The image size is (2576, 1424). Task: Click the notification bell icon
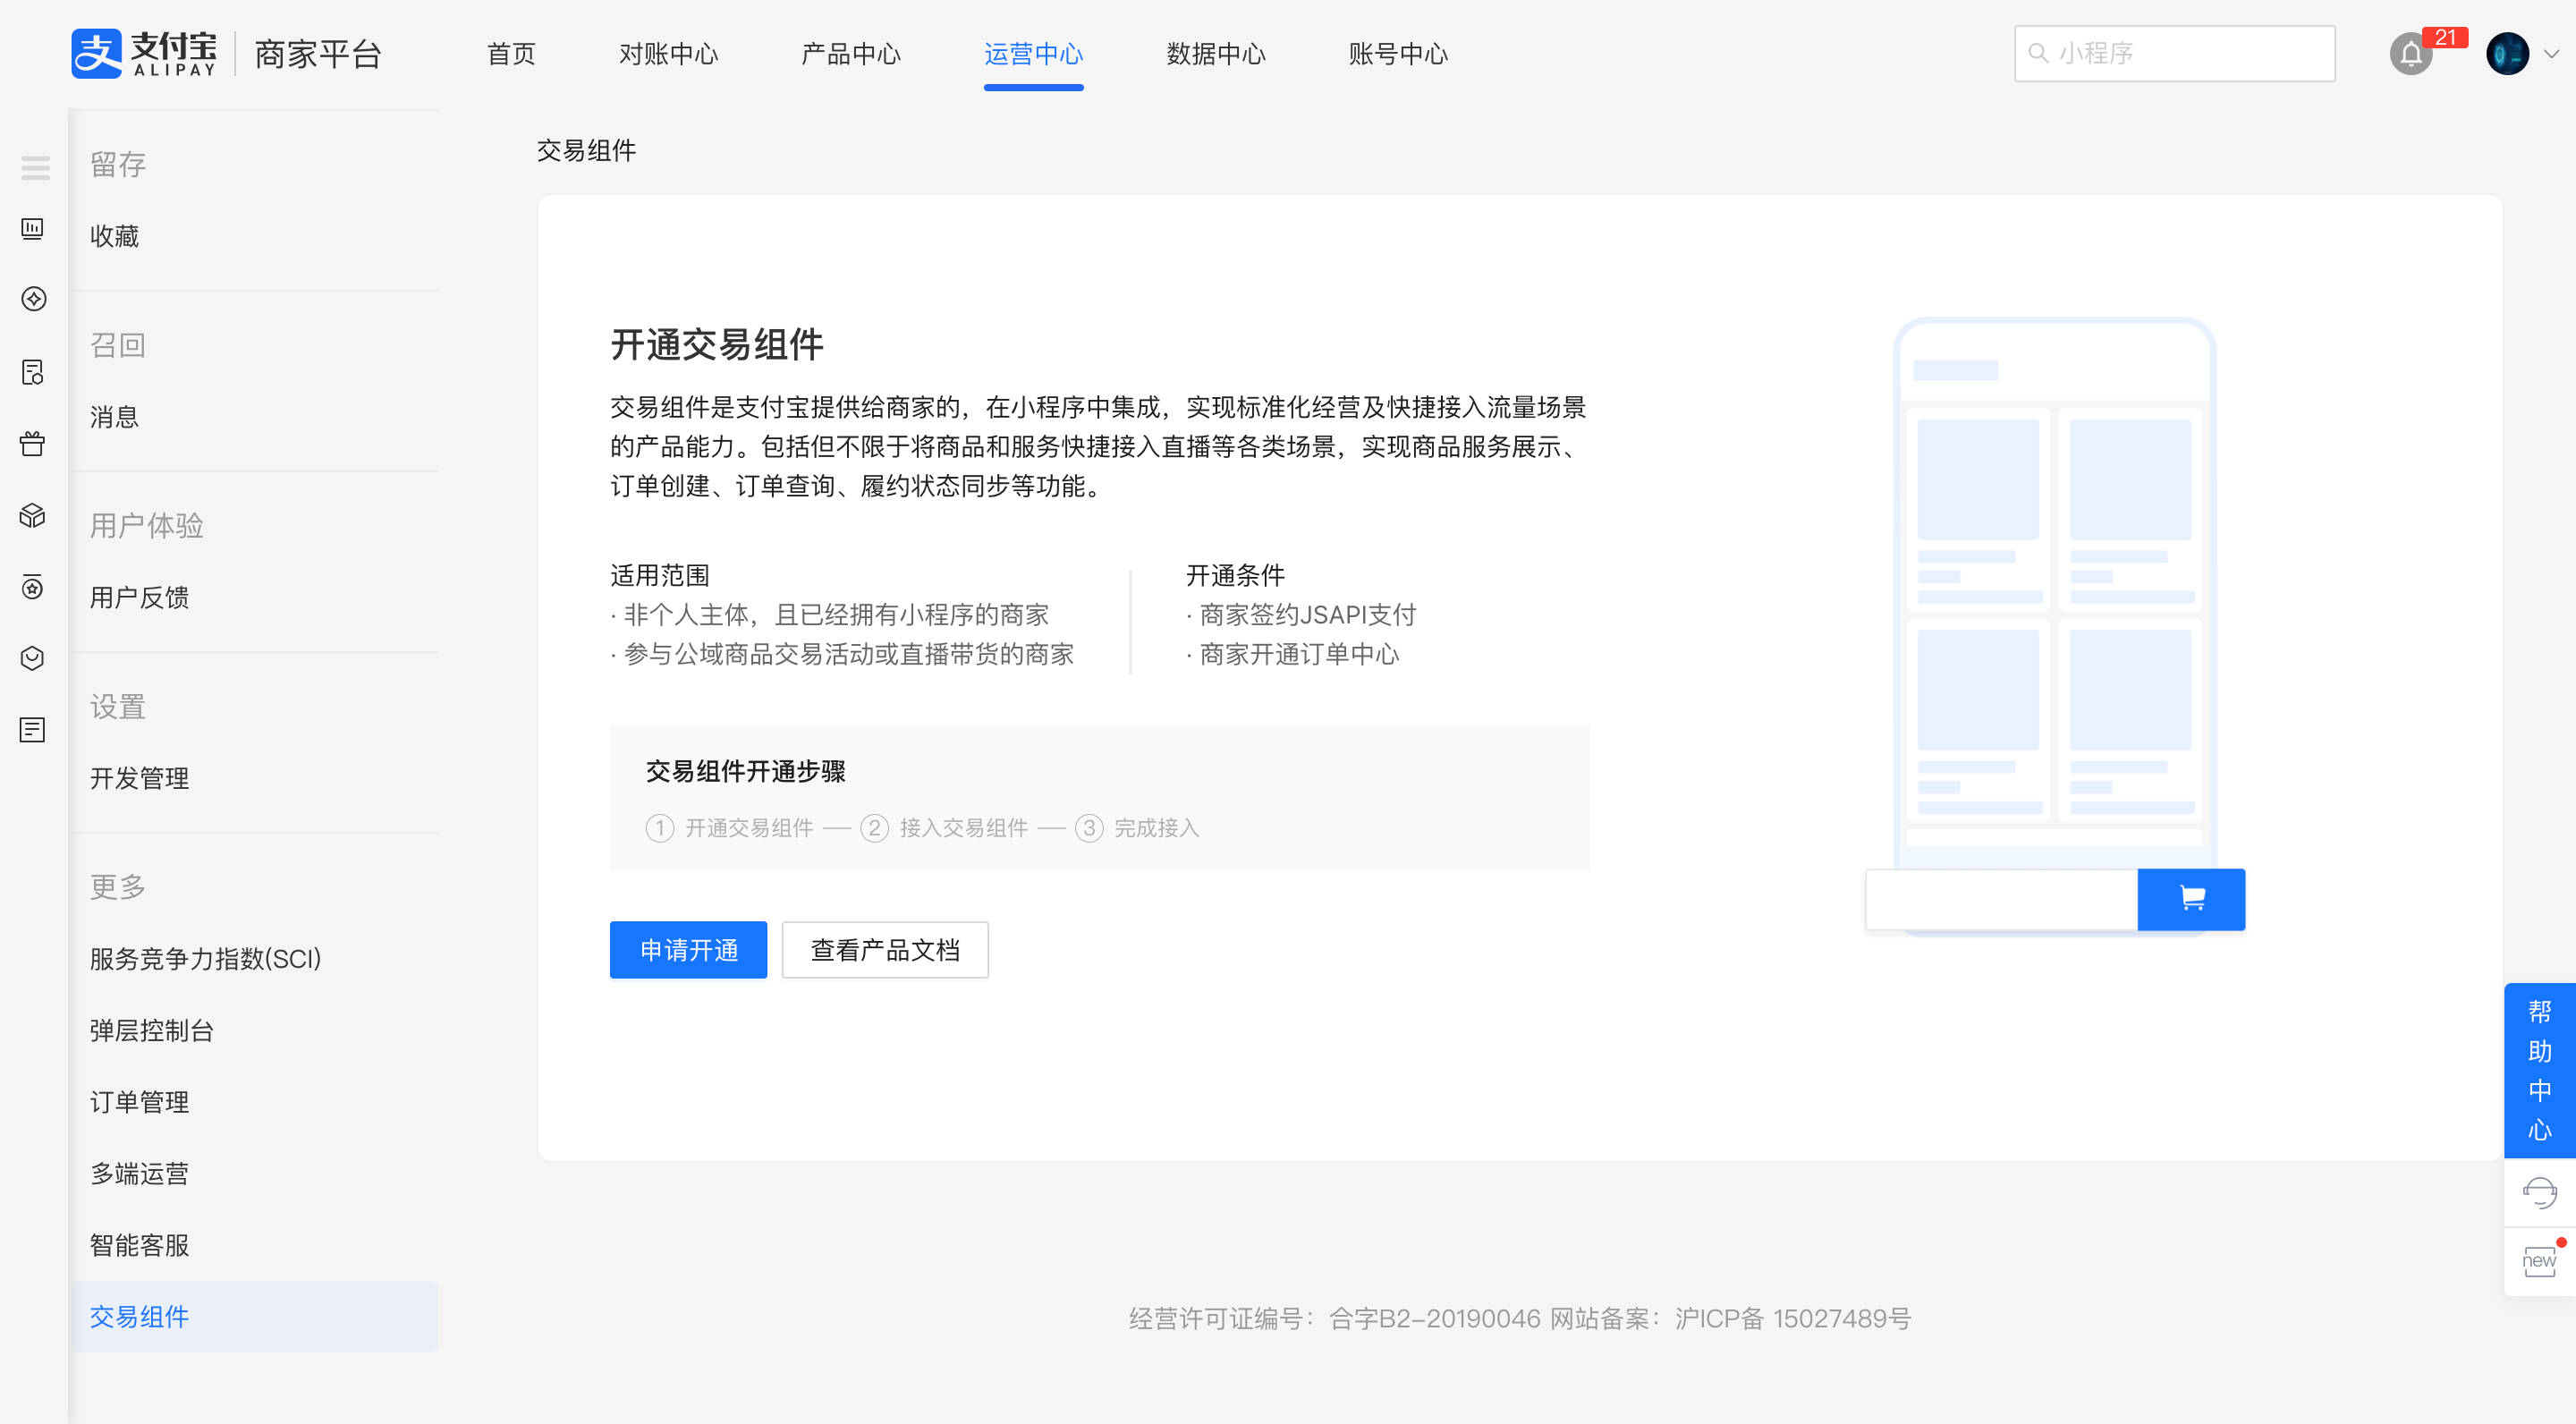(x=2411, y=54)
